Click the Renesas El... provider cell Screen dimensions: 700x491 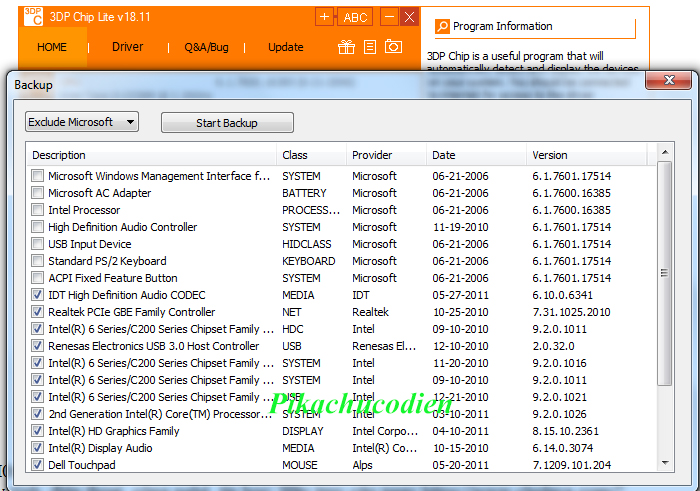[384, 346]
